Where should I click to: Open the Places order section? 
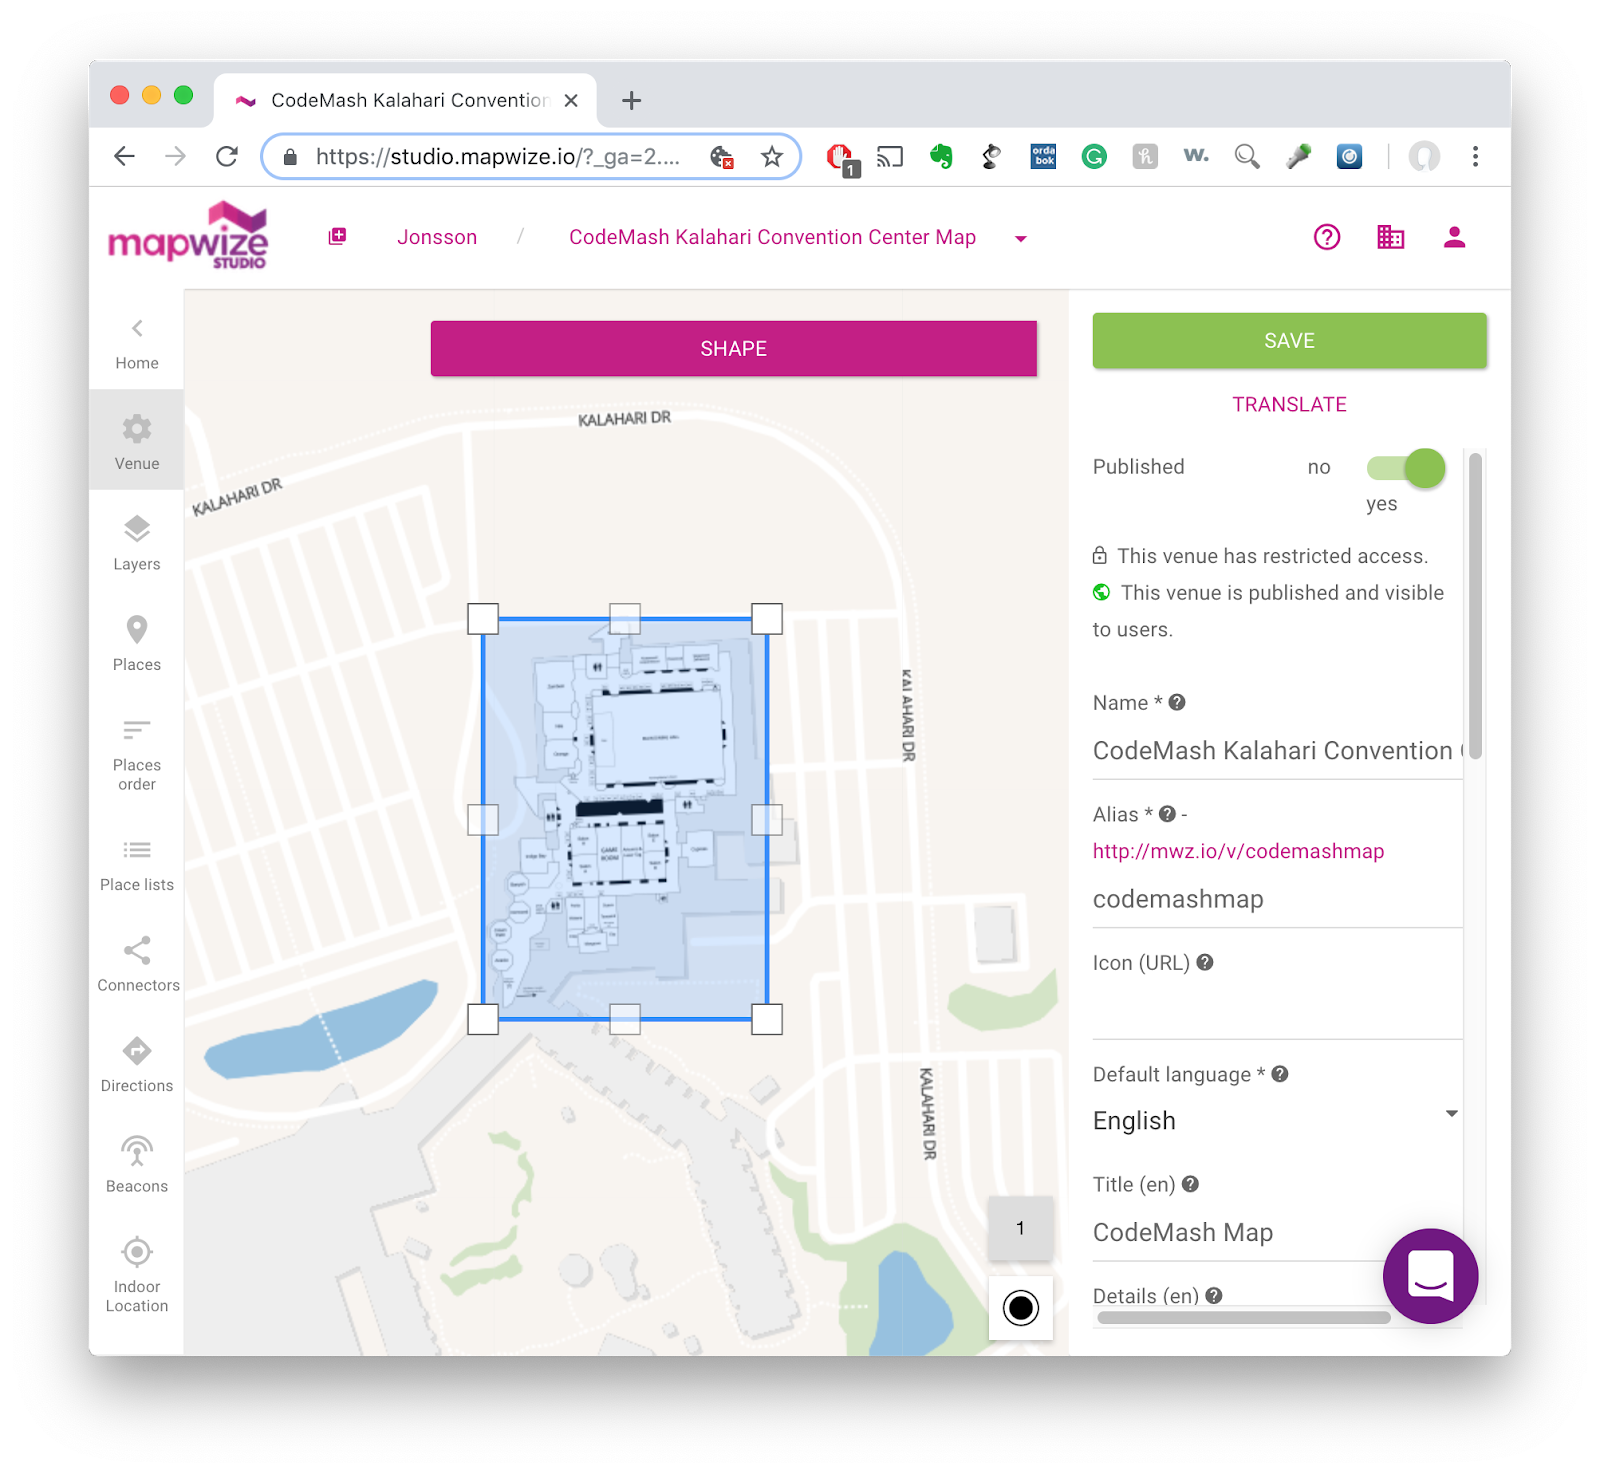[x=137, y=753]
